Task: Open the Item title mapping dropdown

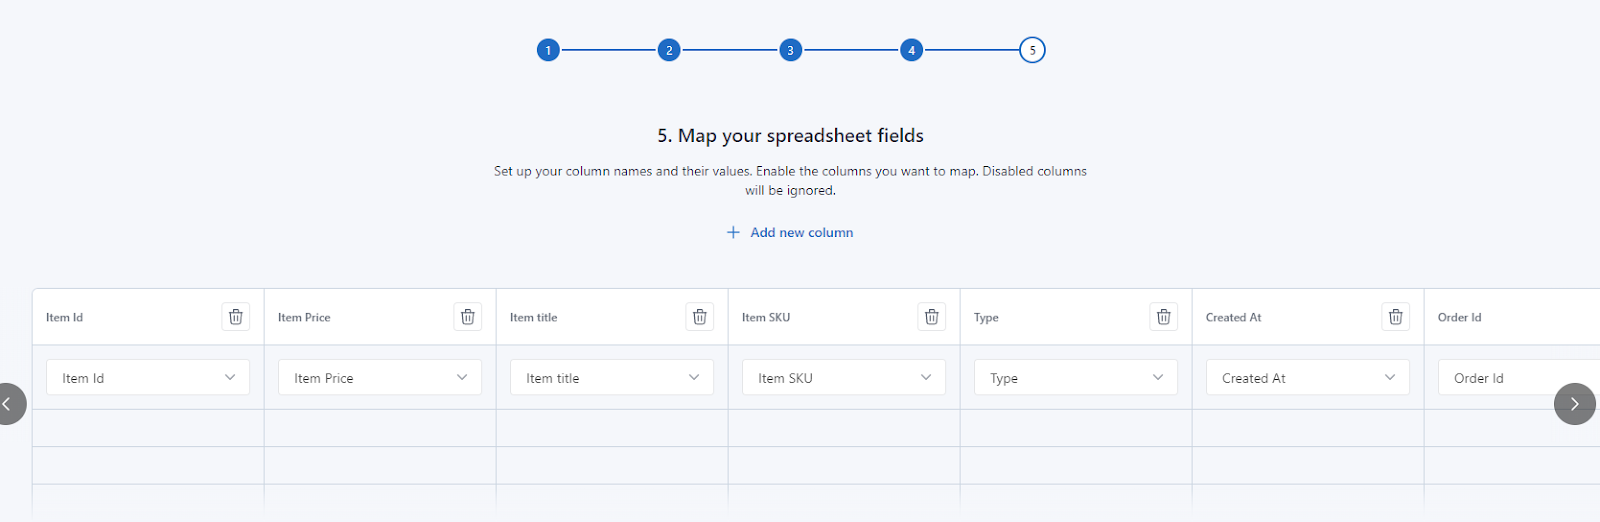Action: (612, 378)
